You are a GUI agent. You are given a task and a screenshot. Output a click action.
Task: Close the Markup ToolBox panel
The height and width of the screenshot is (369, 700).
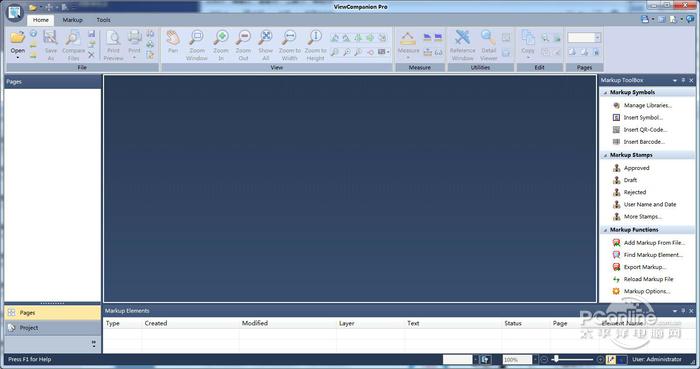692,80
